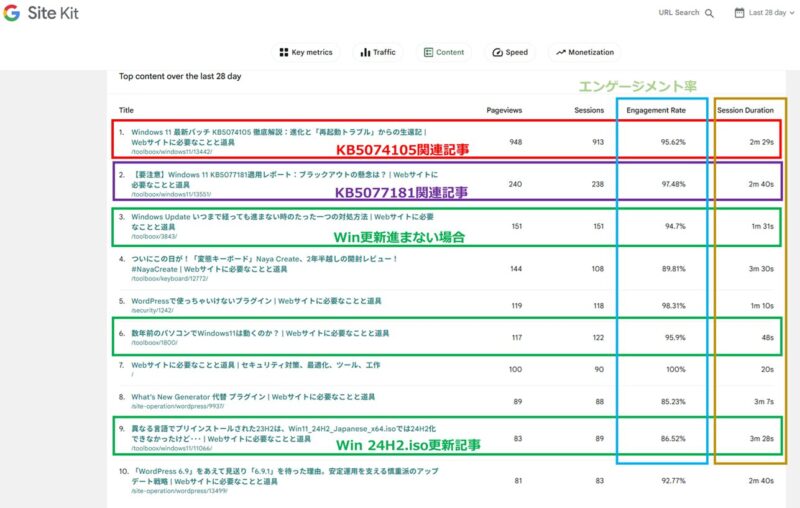Click the Pageviews column header
Viewport: 800px width, 508px height.
504,110
